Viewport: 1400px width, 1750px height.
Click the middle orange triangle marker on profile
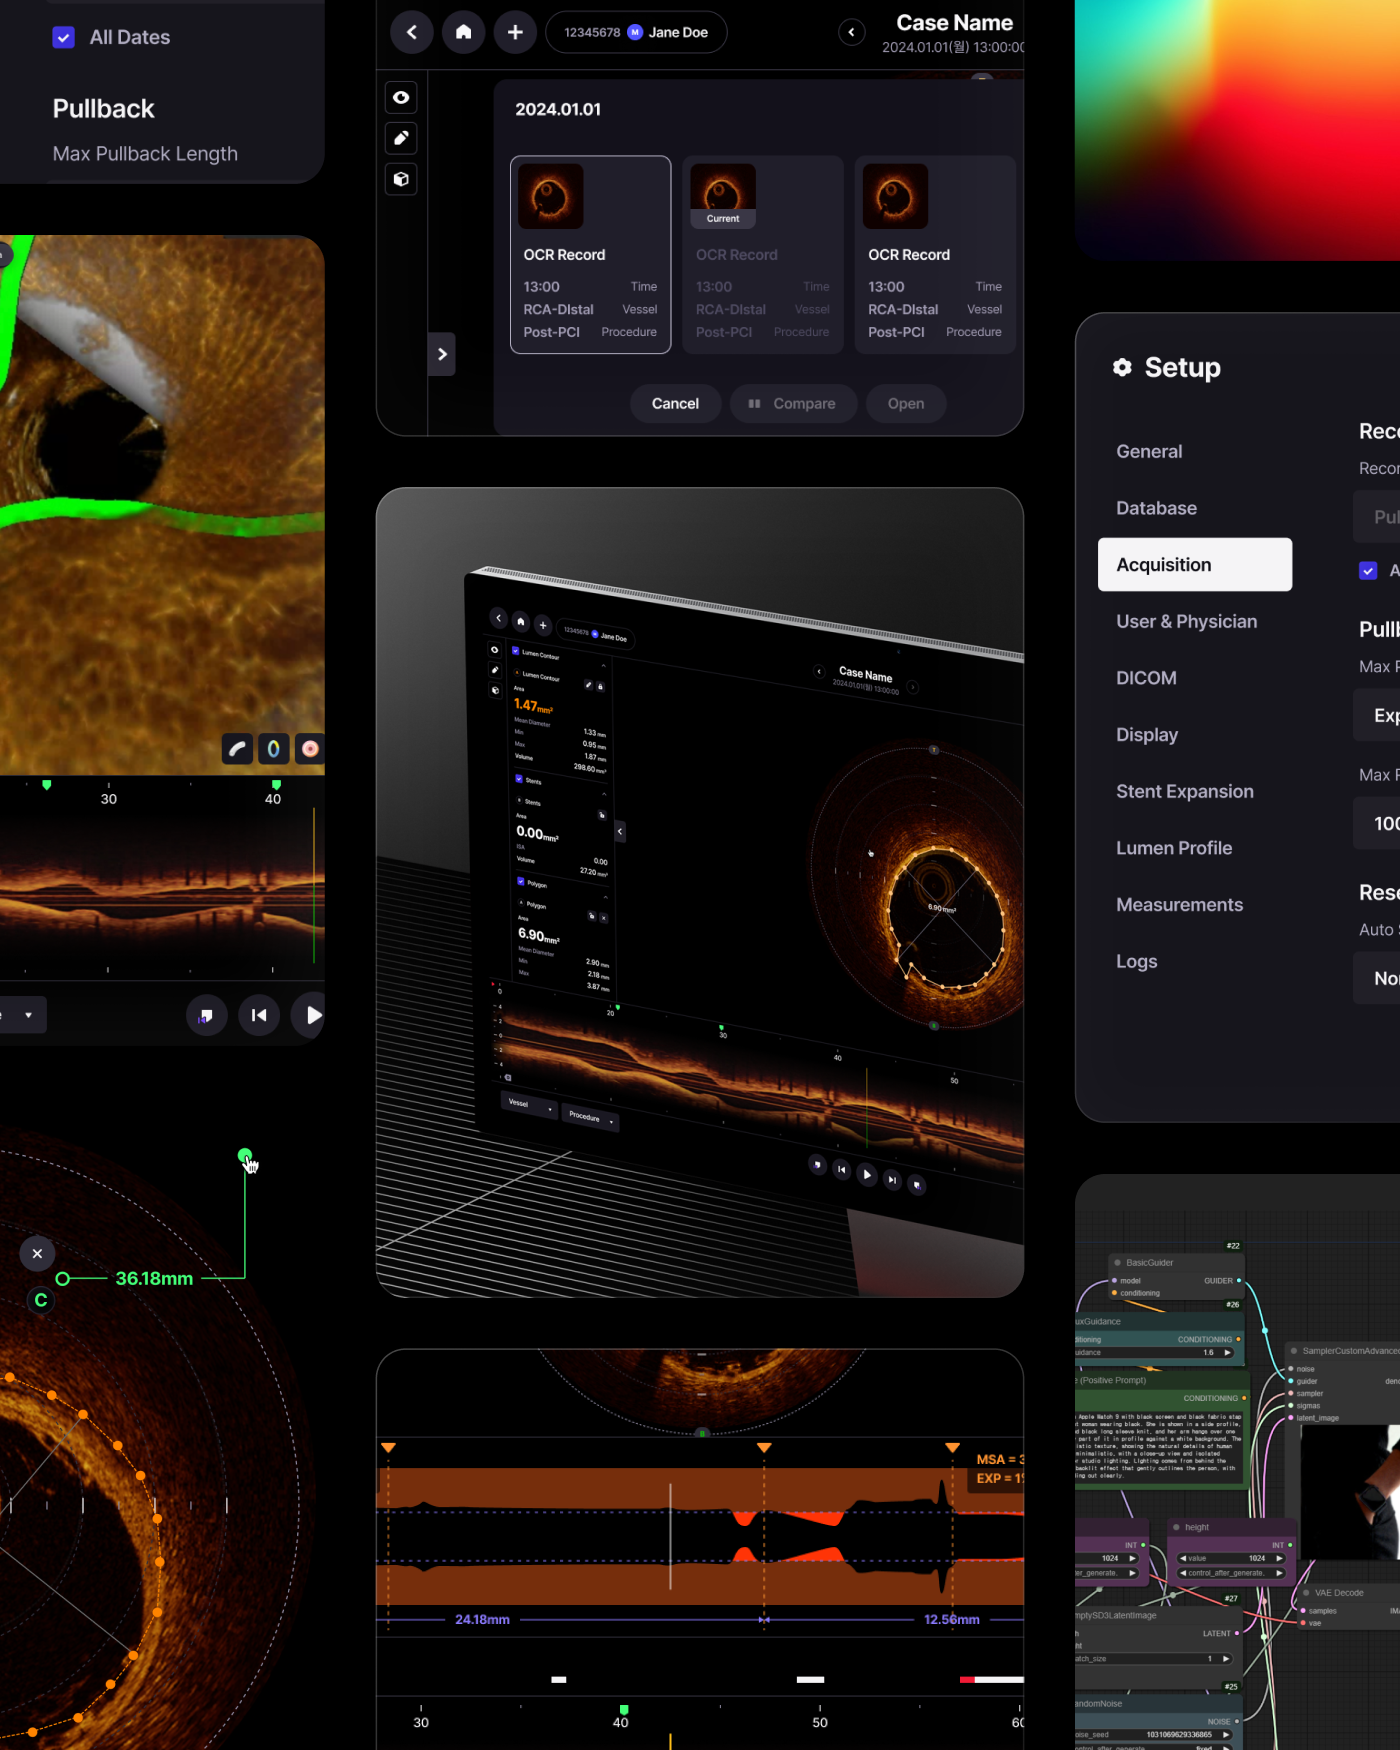tap(764, 1448)
